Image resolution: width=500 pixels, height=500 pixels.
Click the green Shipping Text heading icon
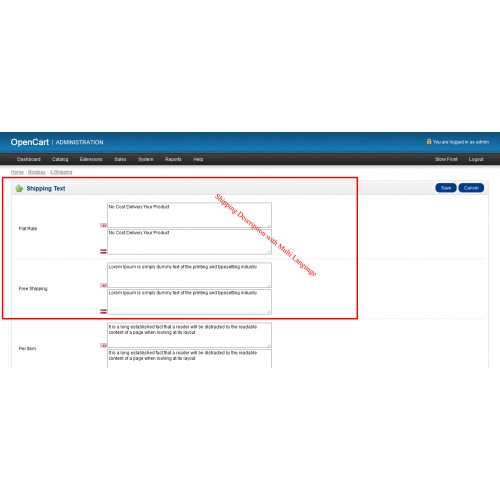click(19, 188)
